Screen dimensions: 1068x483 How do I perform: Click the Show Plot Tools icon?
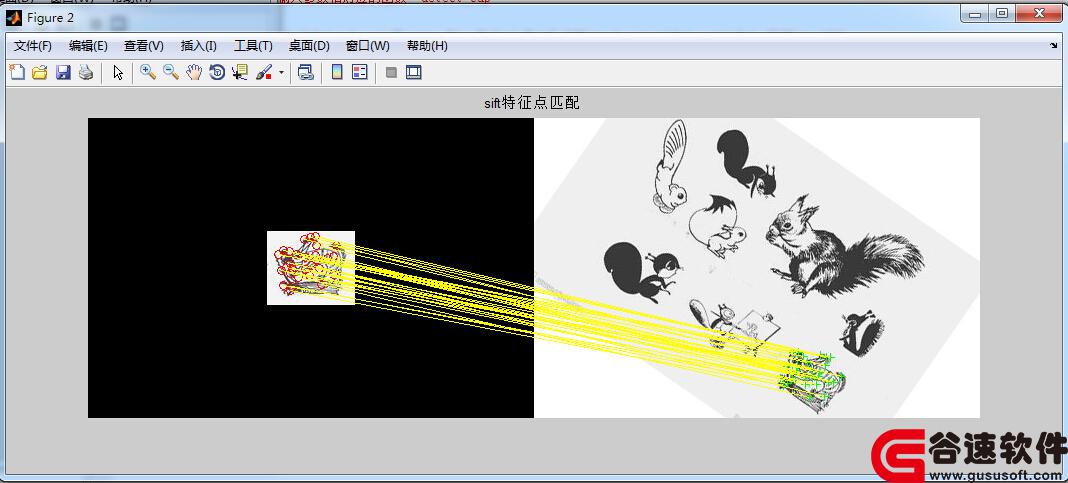coord(413,72)
